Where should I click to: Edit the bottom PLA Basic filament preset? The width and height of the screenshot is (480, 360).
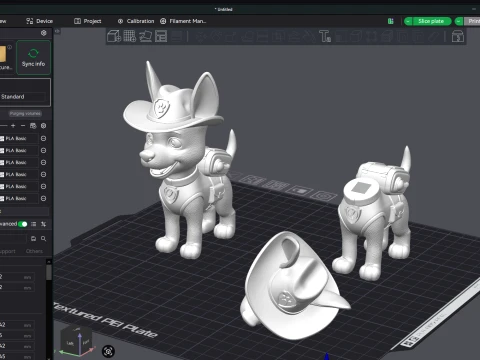click(x=44, y=198)
